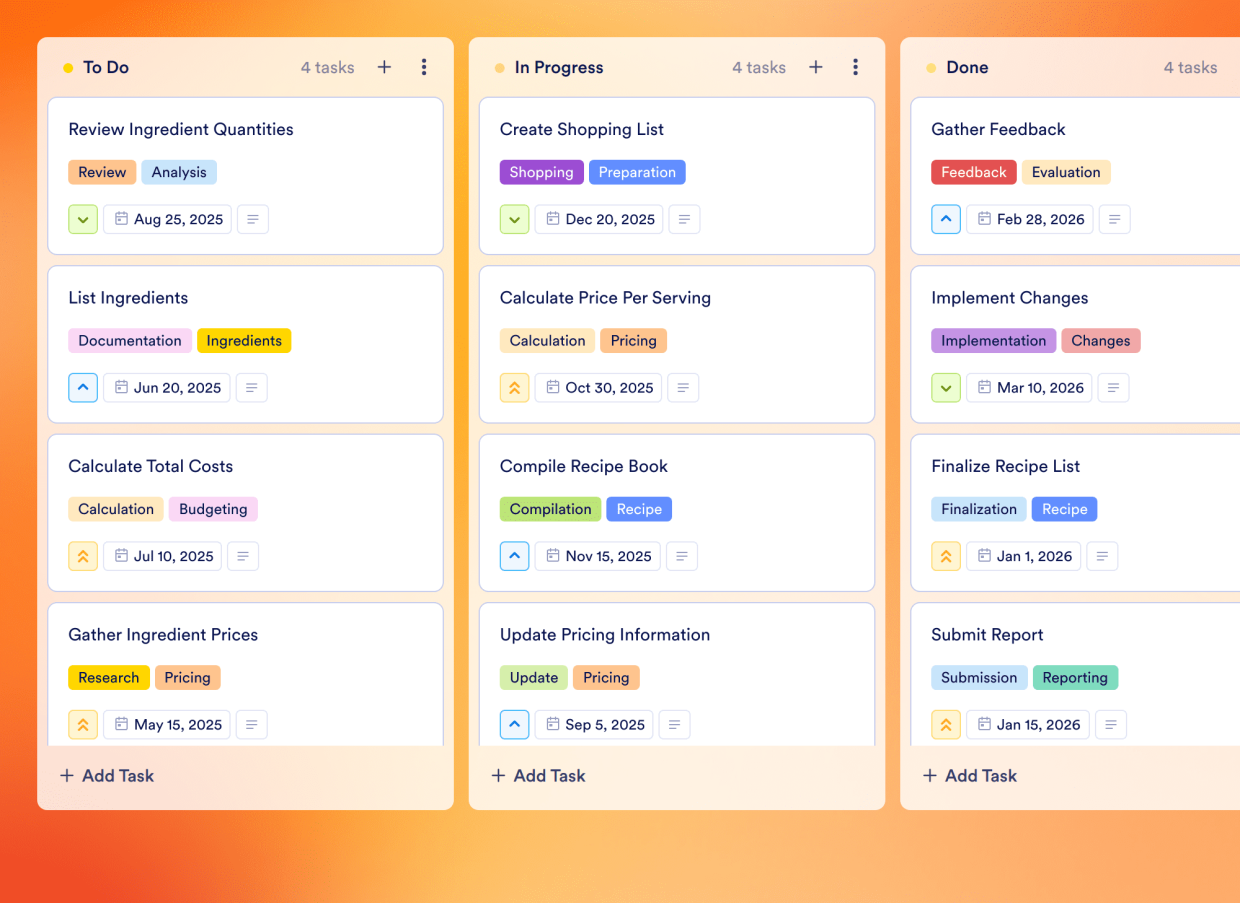Click the calendar icon on Submit Report
Viewport: 1240px width, 903px height.
pyautogui.click(x=985, y=724)
